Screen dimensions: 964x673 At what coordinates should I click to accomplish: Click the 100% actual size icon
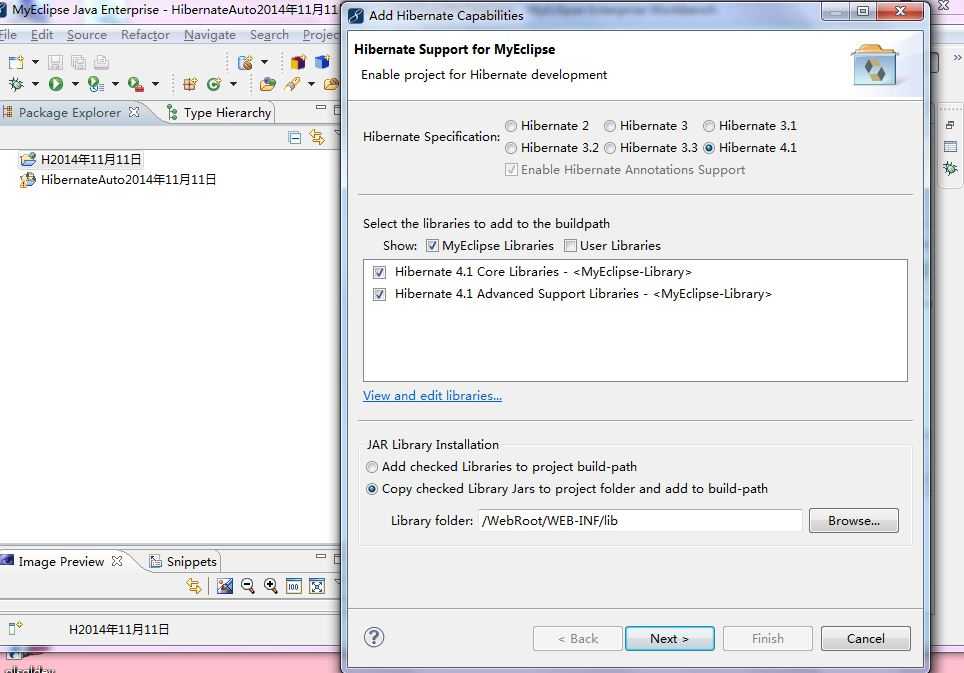[294, 586]
